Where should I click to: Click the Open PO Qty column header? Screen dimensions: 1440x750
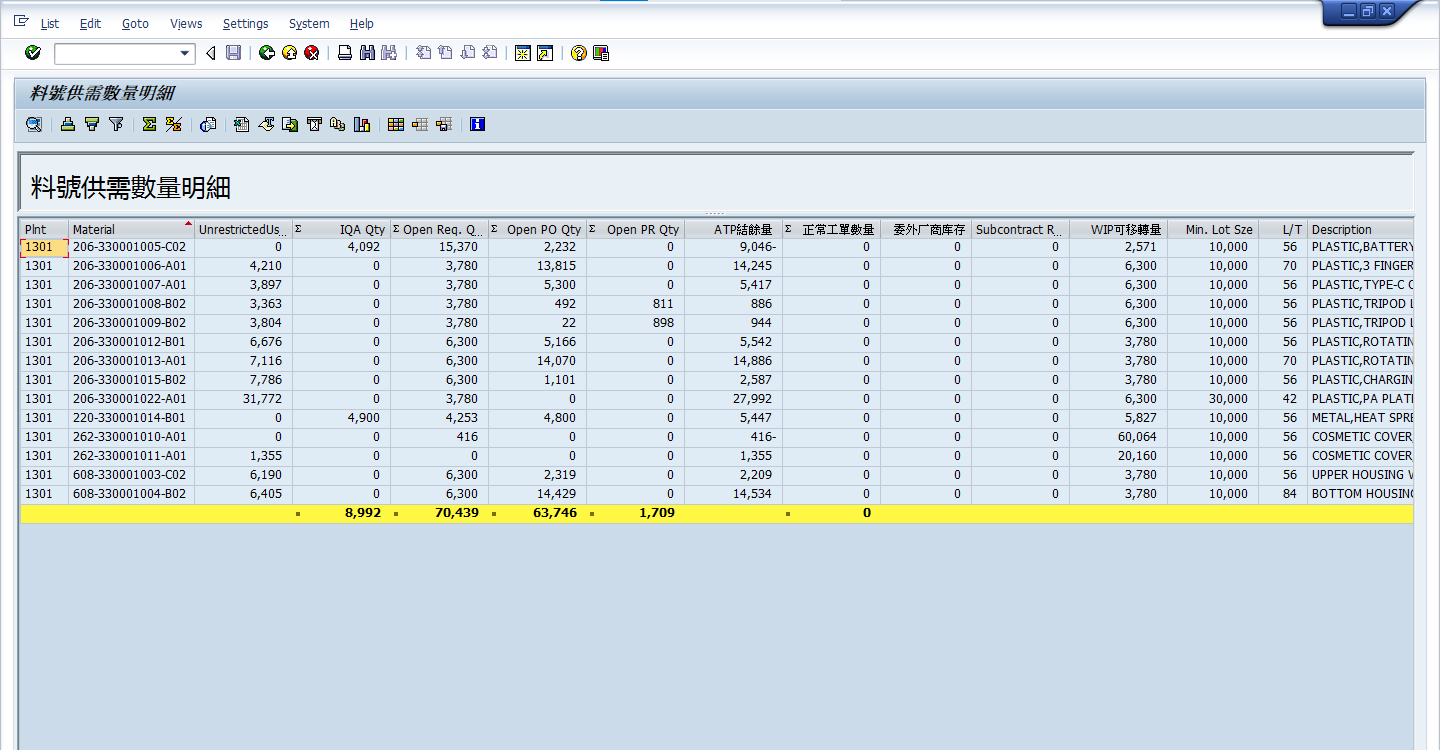(x=543, y=229)
